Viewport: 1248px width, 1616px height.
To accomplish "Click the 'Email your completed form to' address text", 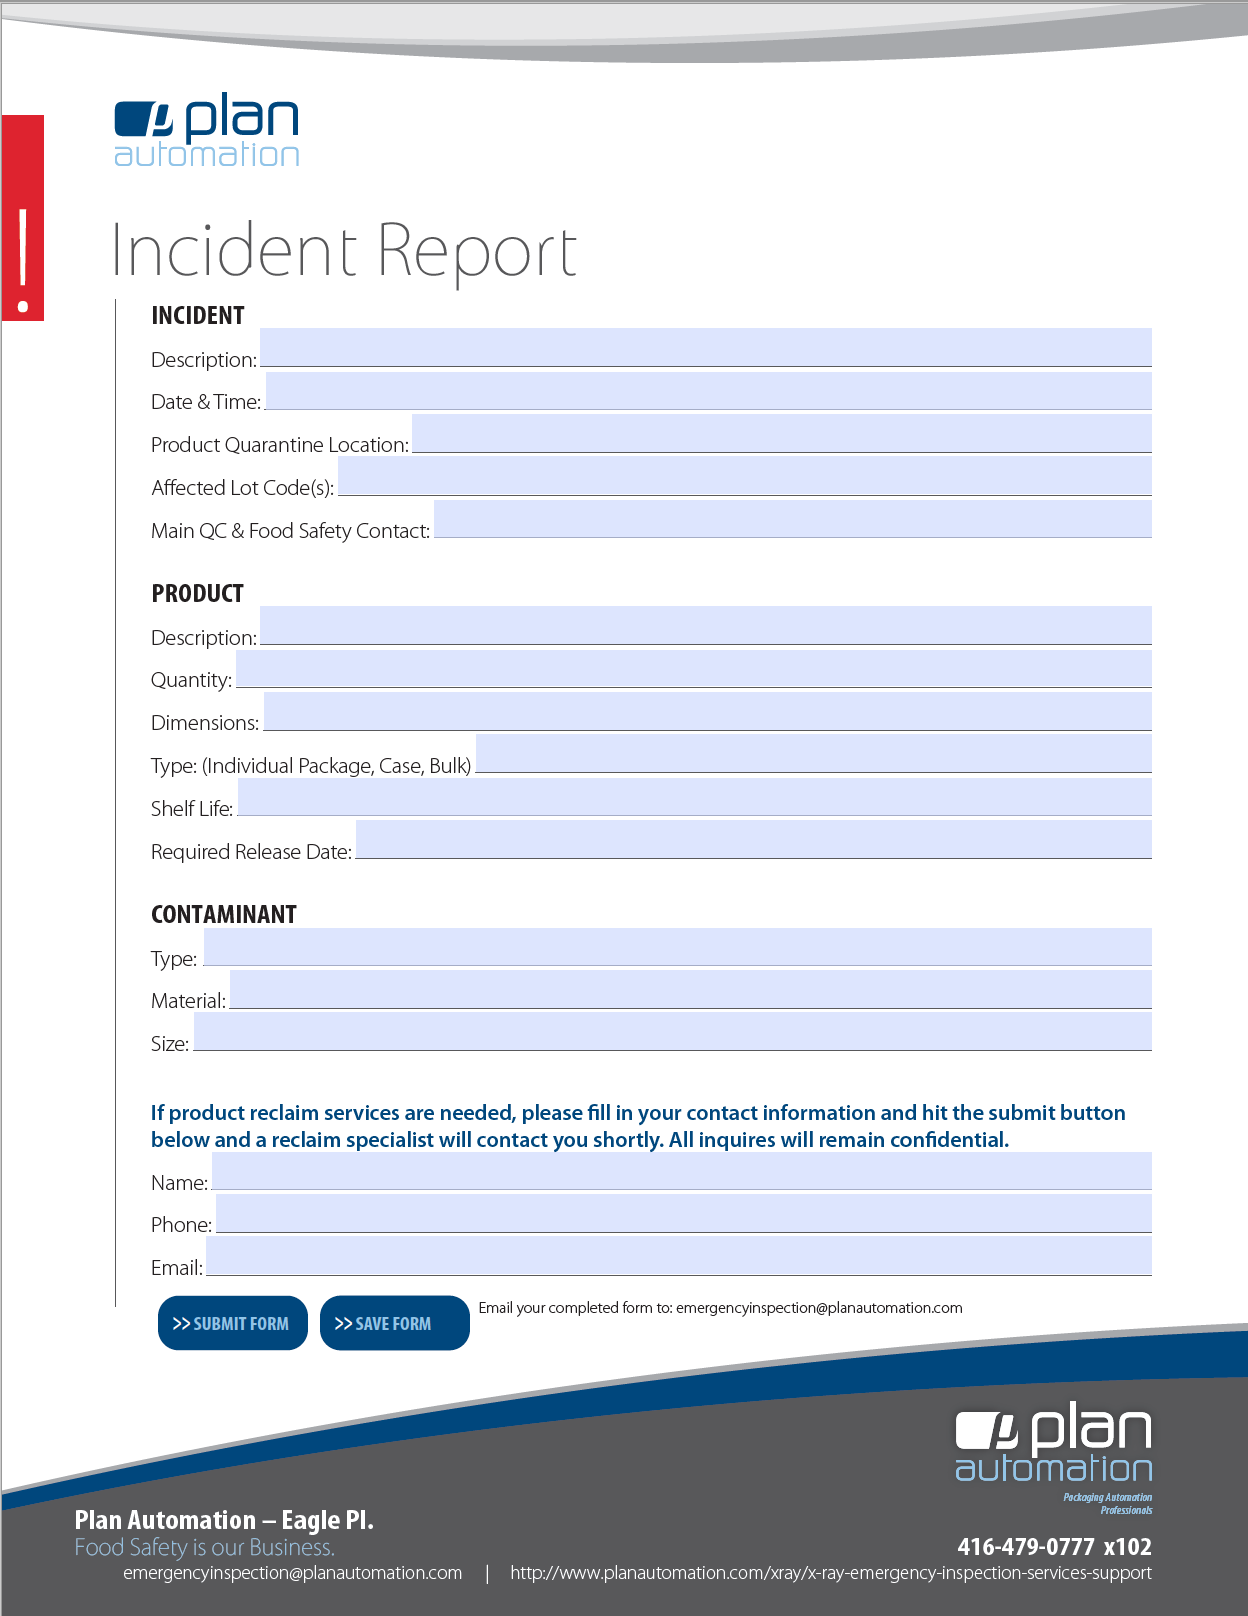I will tap(720, 1308).
